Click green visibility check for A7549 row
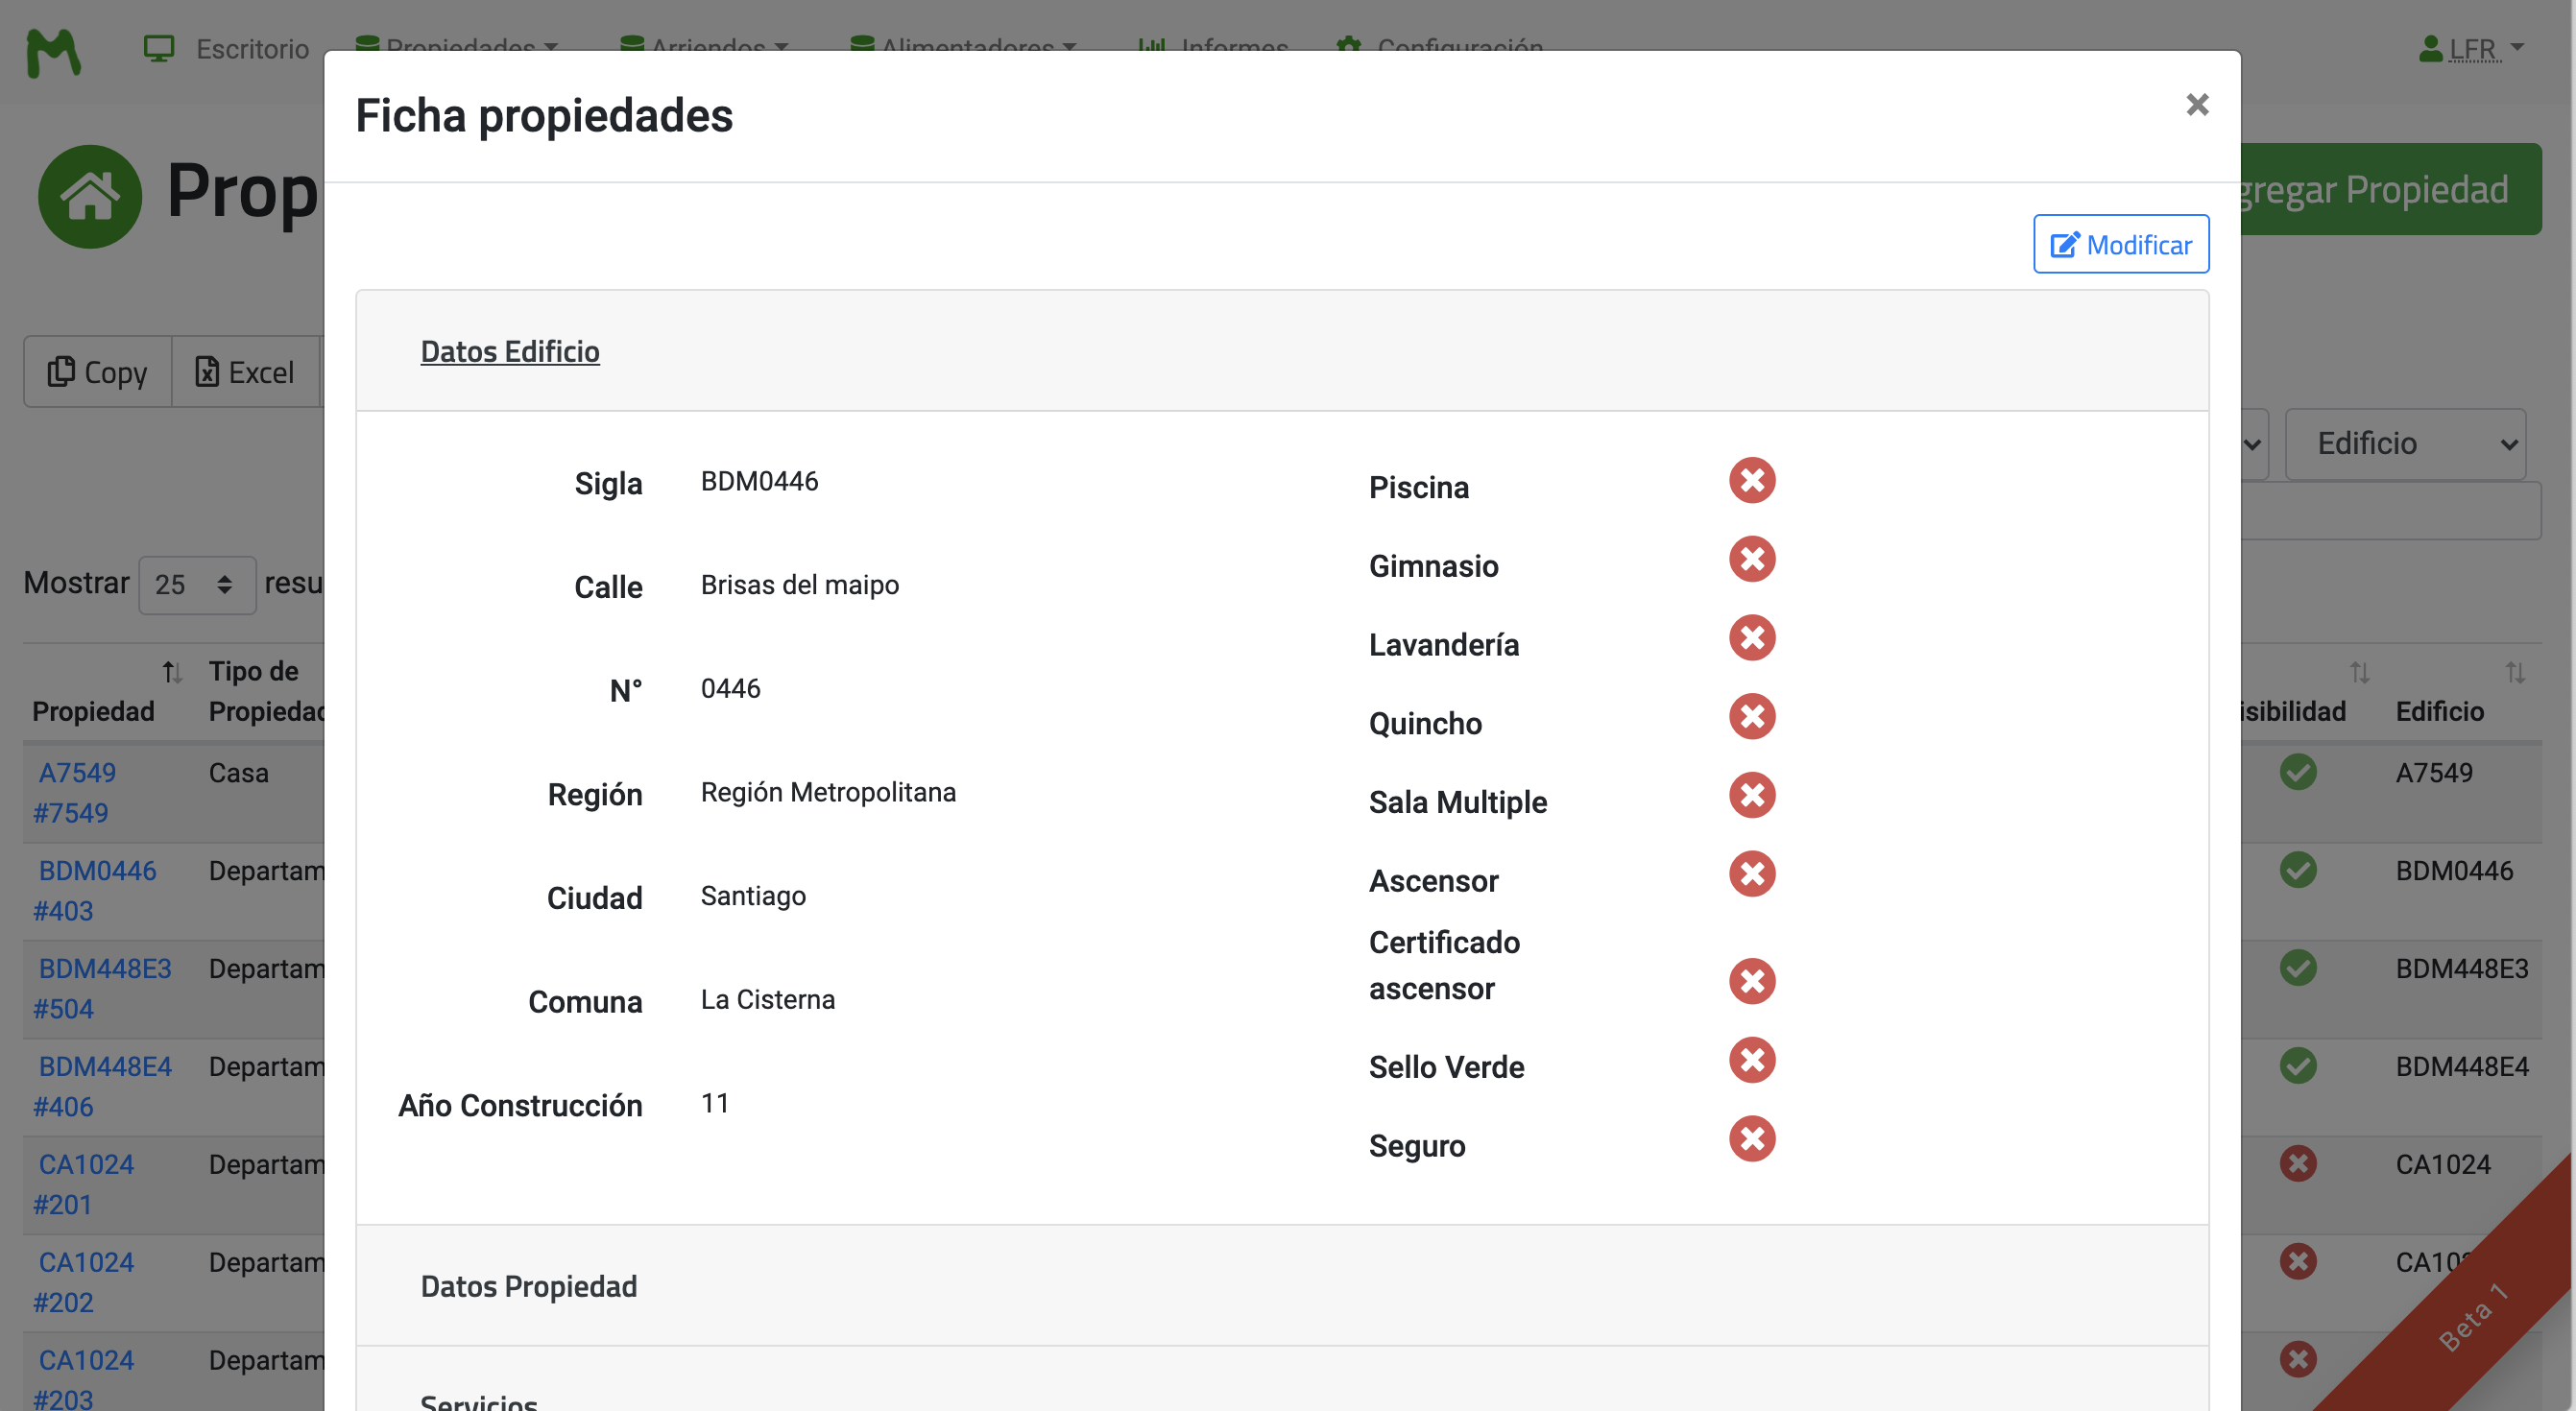The height and width of the screenshot is (1411, 2576). tap(2298, 773)
